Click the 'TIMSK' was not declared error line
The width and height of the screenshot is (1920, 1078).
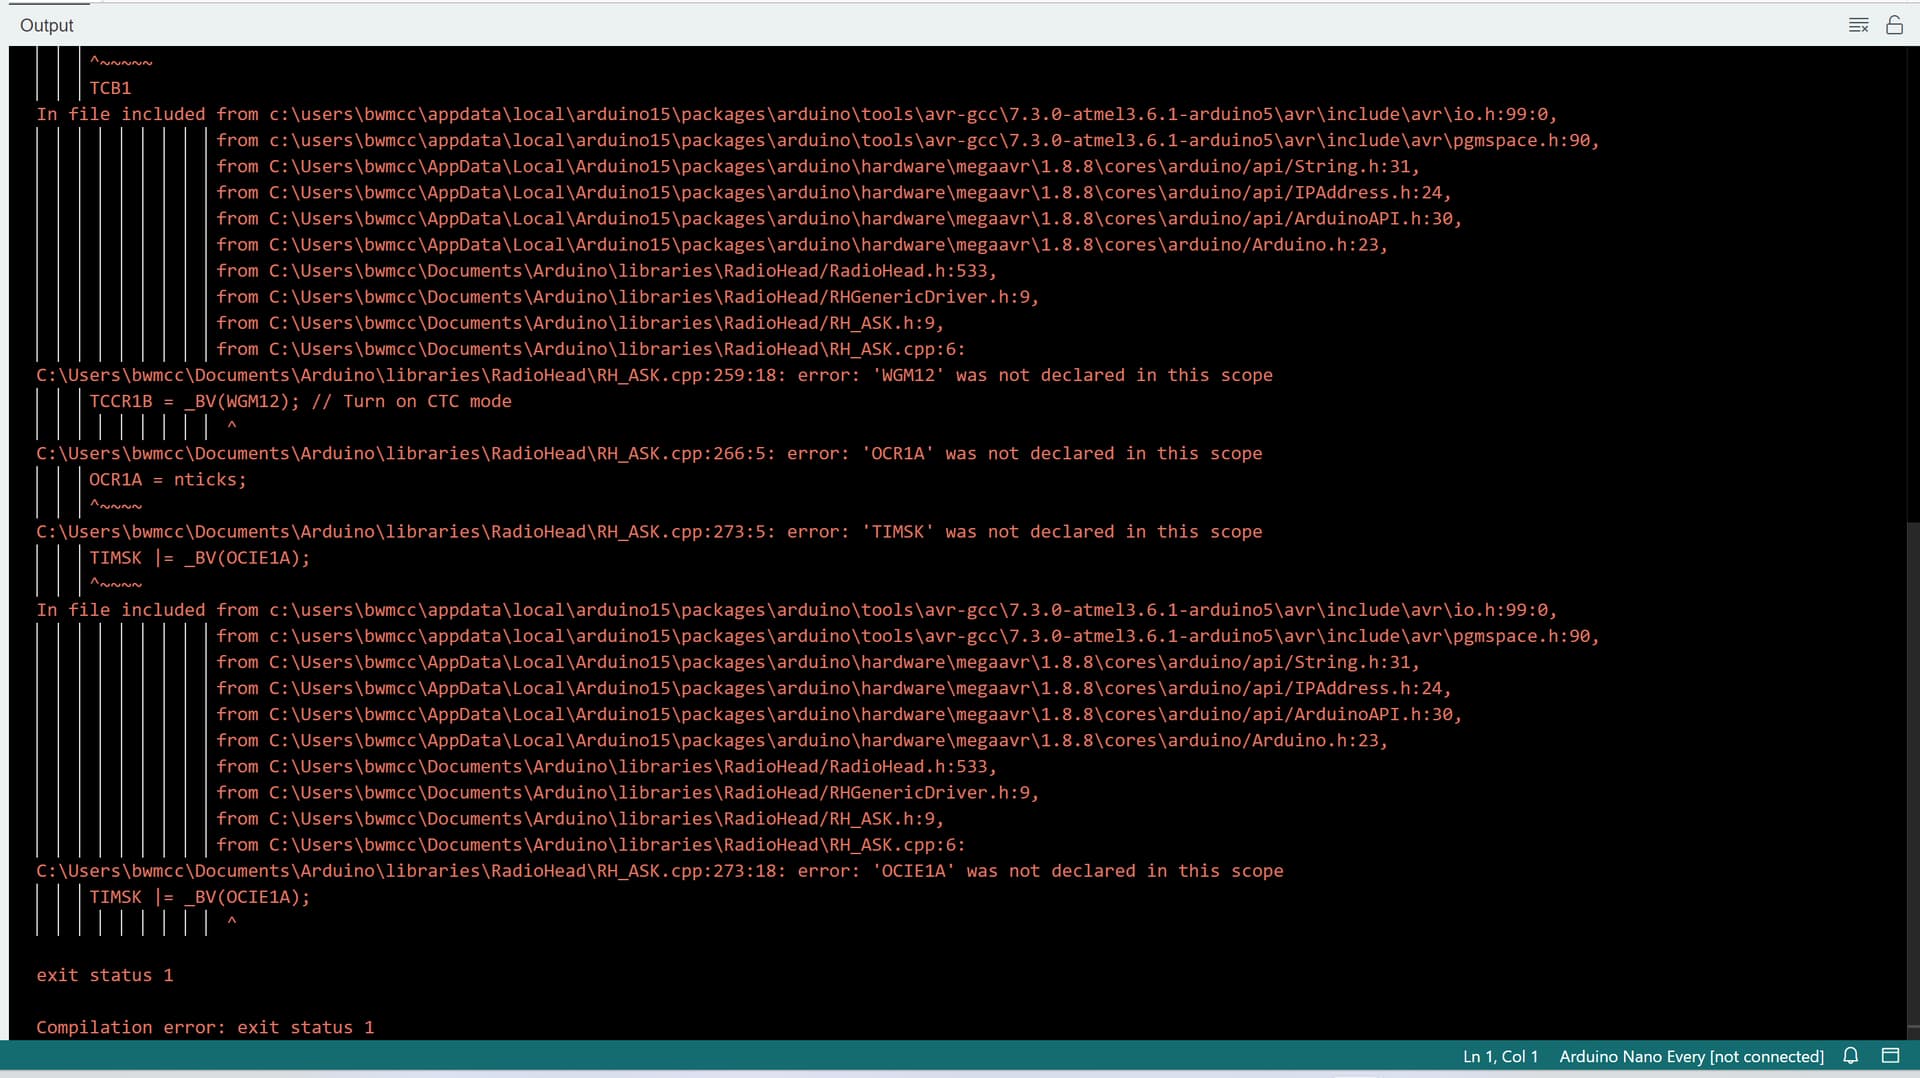[x=649, y=531]
